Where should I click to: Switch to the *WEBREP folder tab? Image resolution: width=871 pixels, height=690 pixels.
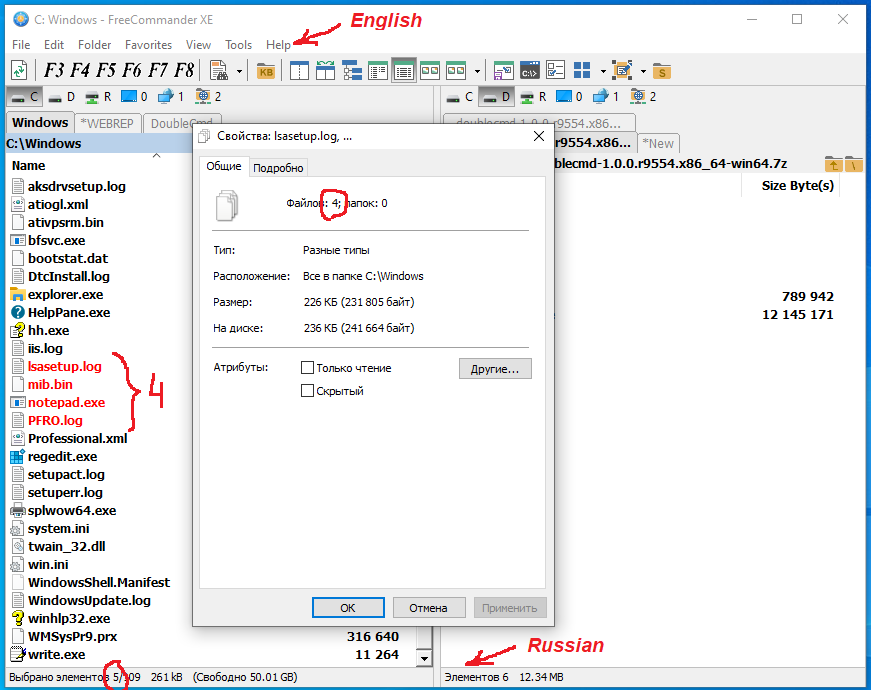click(x=107, y=123)
